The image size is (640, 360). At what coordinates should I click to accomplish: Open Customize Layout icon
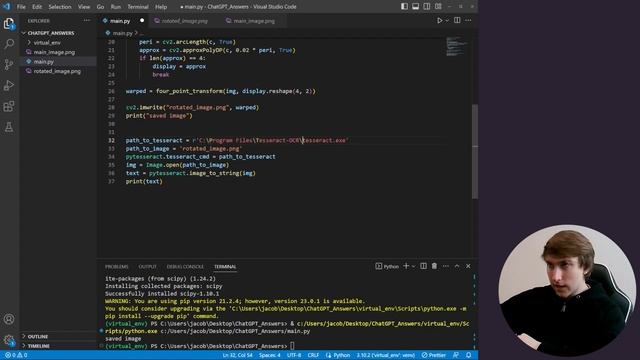438,7
